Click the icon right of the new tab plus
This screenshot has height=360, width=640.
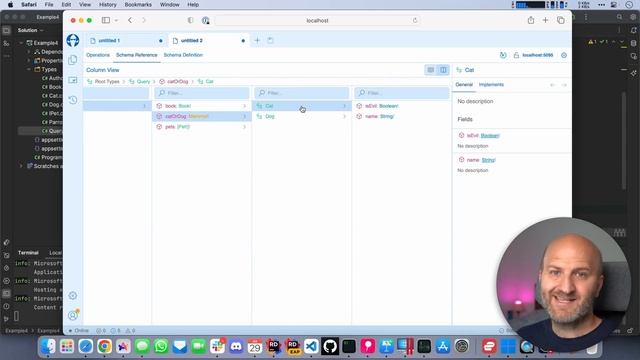tap(270, 40)
